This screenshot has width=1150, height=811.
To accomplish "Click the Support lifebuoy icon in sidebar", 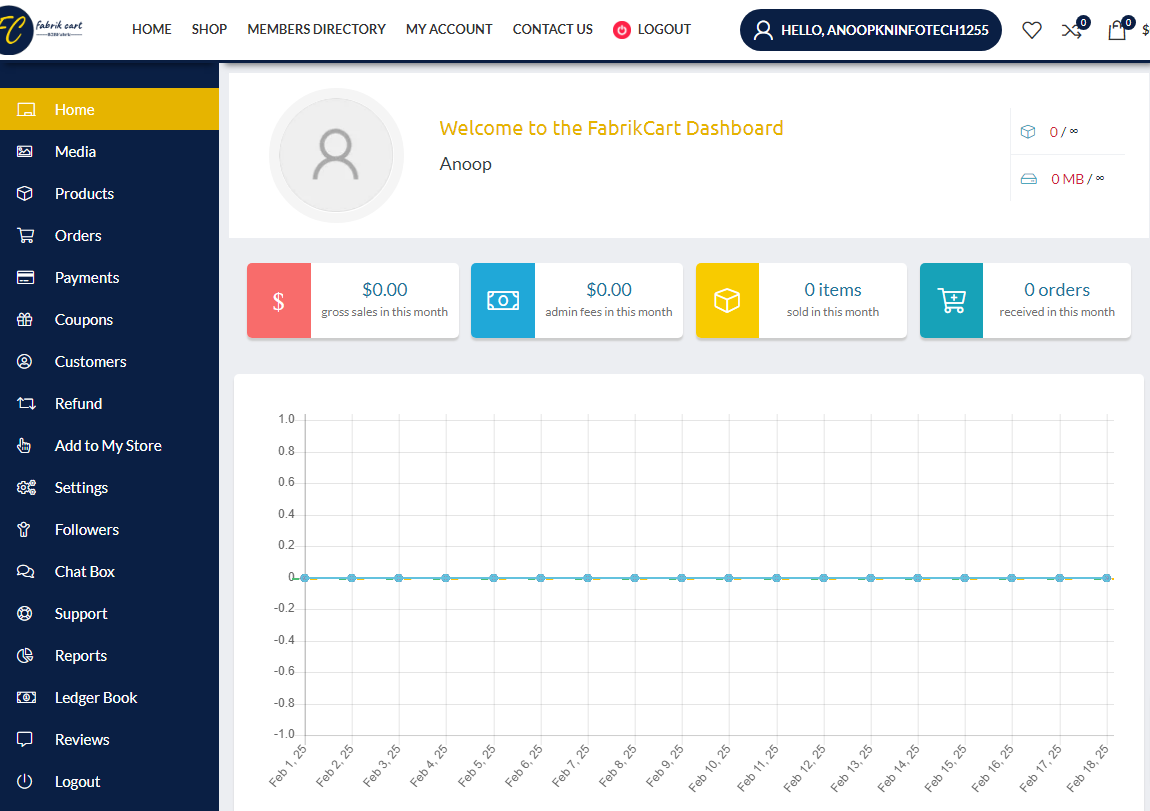I will [x=25, y=614].
